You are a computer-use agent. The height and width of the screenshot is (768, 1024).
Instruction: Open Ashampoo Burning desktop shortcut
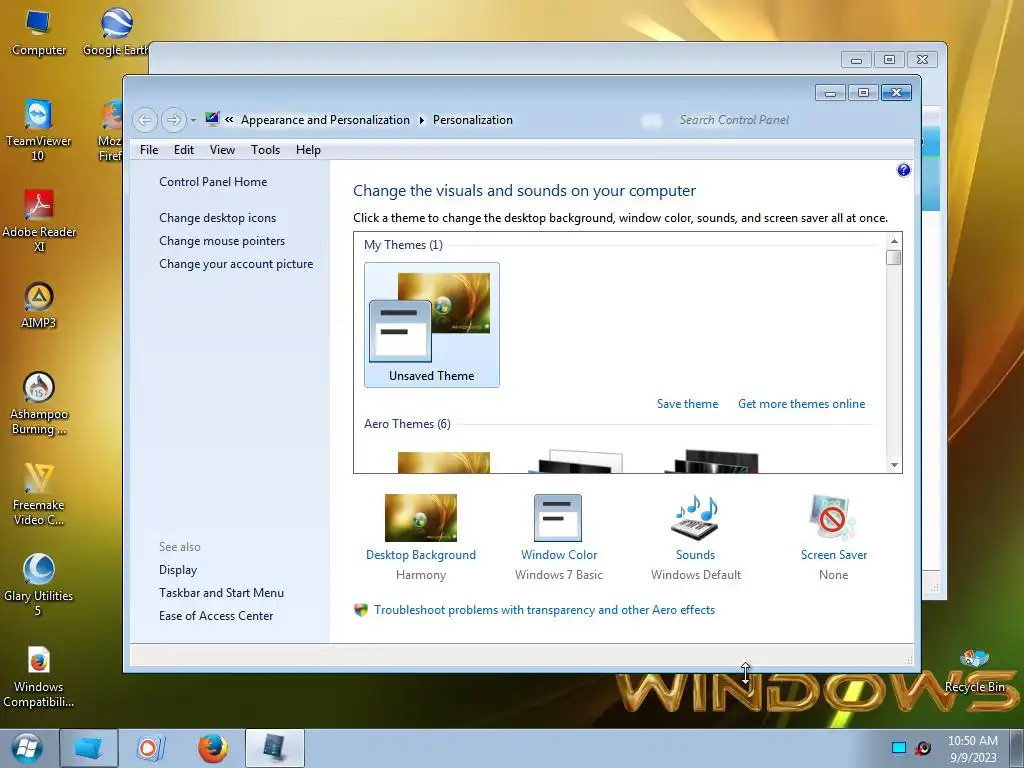(39, 404)
